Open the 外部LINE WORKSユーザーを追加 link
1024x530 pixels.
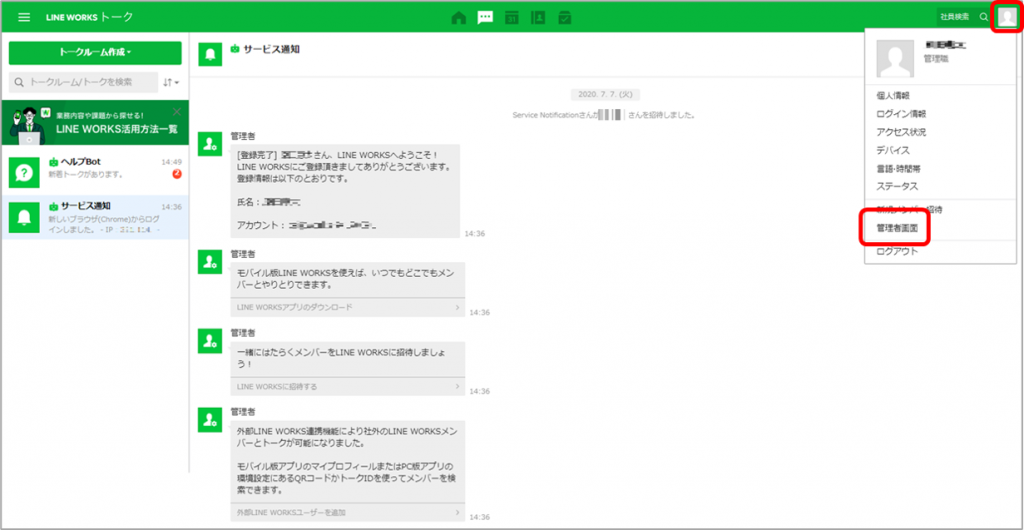coord(347,512)
